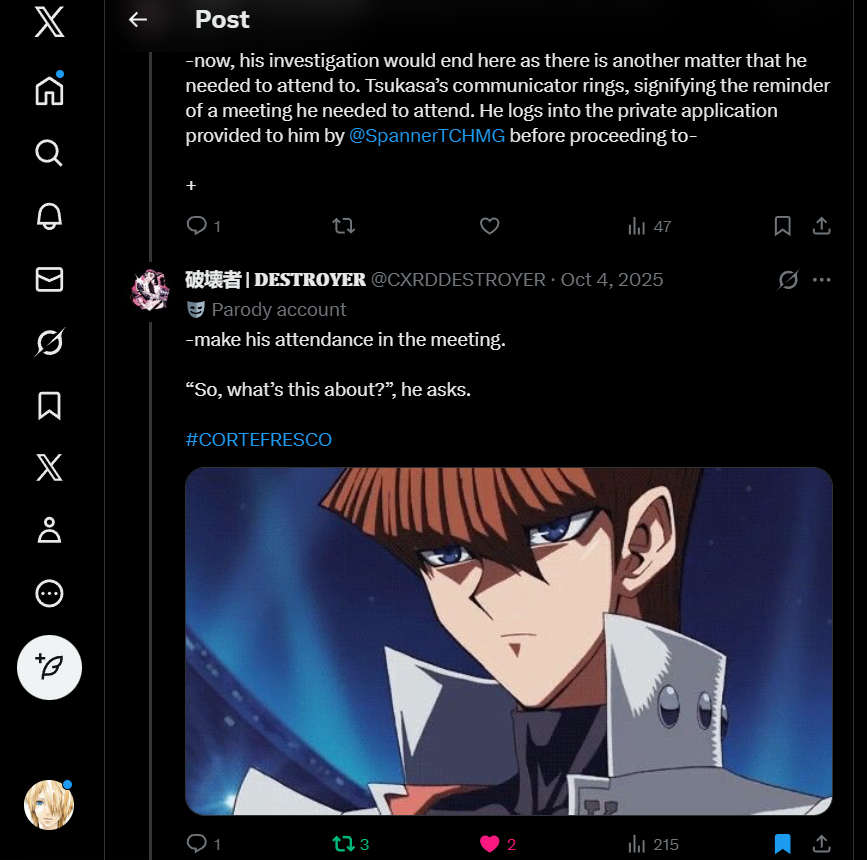Open Profile page from sidebar
The image size is (867, 860).
click(x=49, y=530)
